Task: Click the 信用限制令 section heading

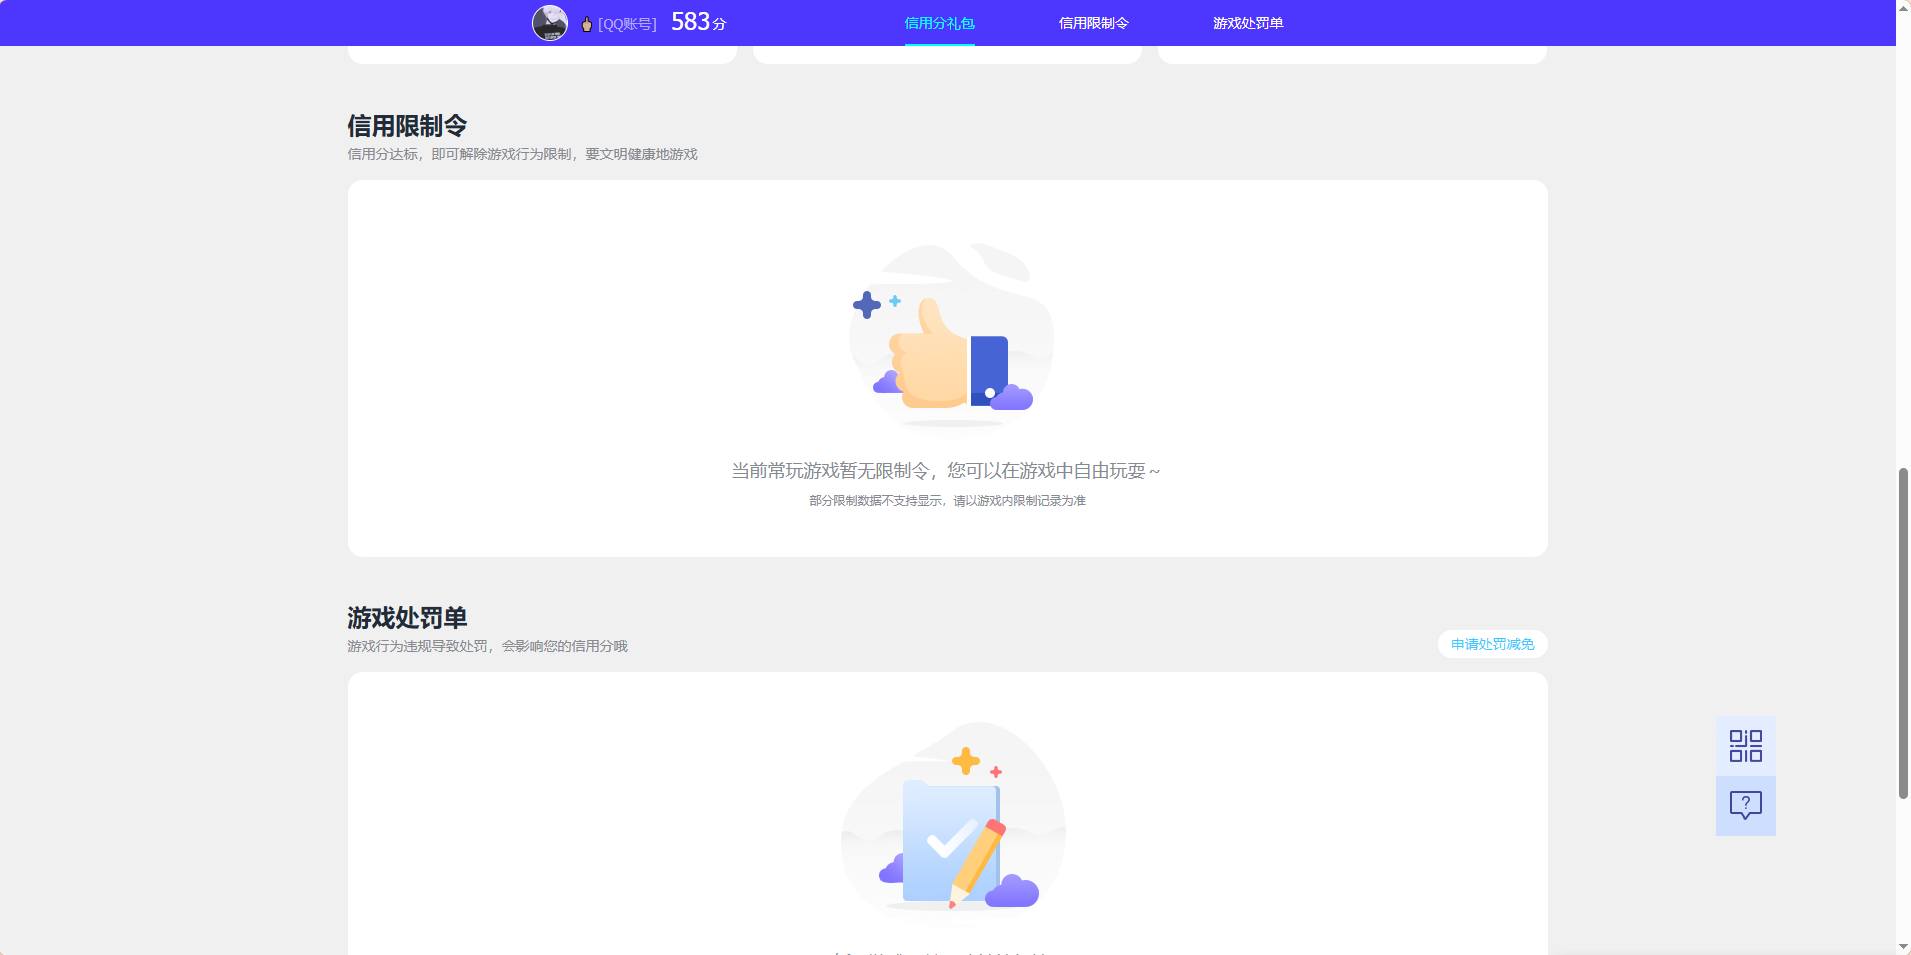Action: [x=407, y=126]
